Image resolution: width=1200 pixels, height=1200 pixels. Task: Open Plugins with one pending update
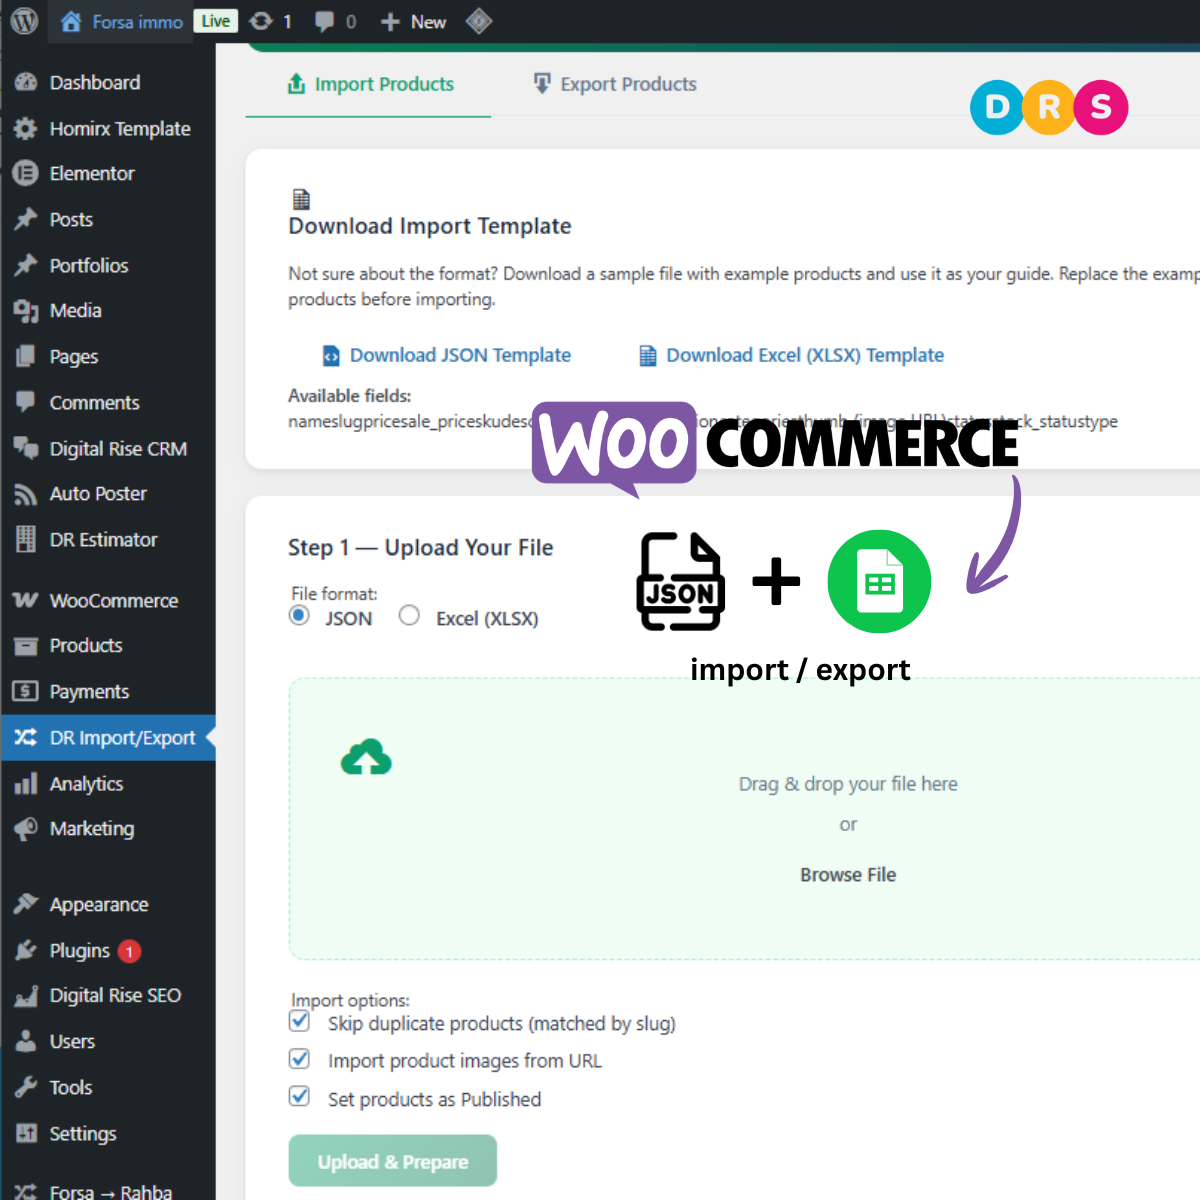tap(80, 951)
